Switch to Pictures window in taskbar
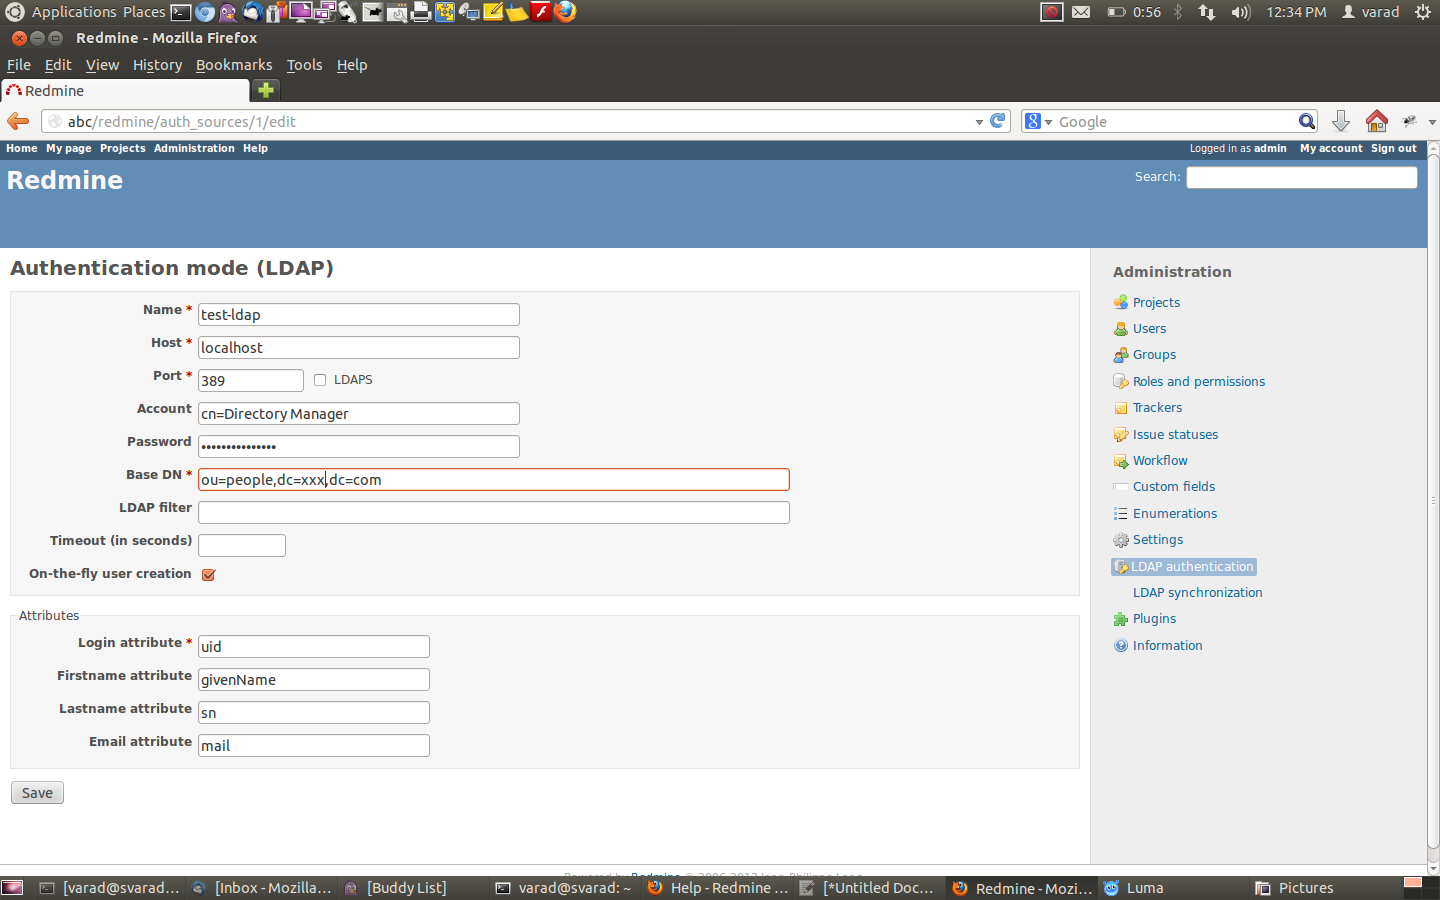The height and width of the screenshot is (900, 1440). [1324, 888]
